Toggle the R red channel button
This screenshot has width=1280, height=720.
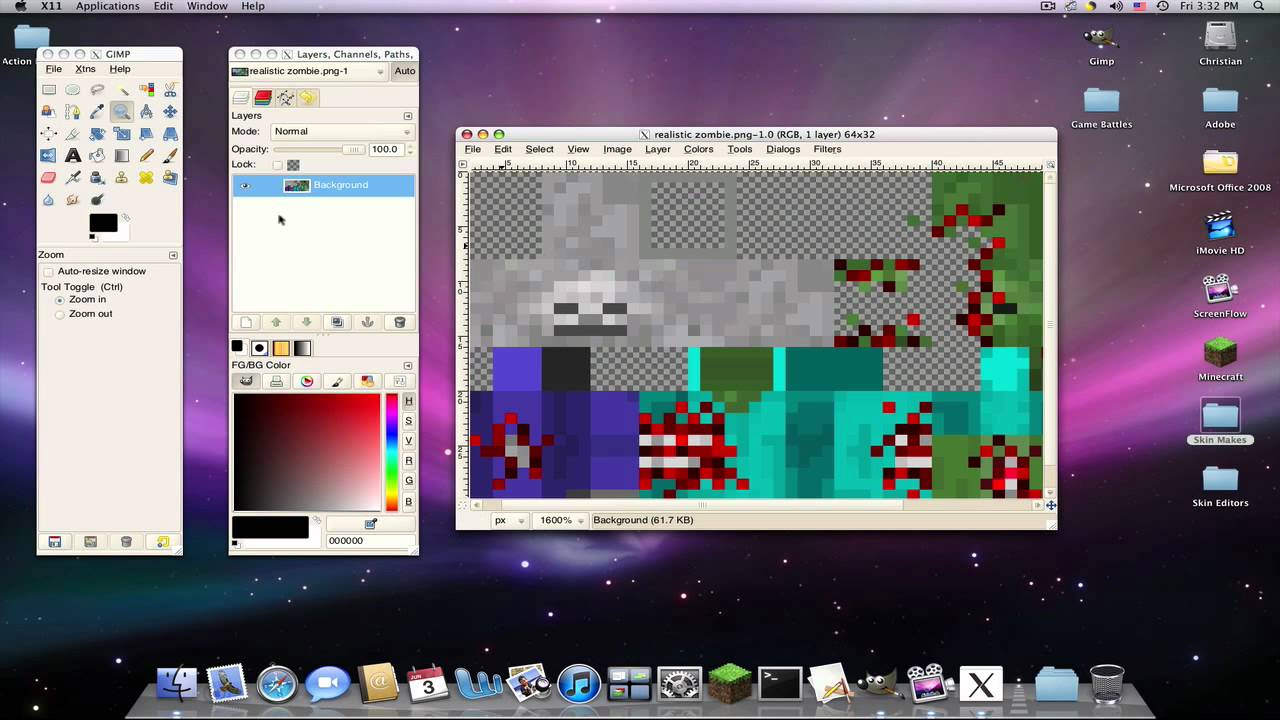point(408,461)
